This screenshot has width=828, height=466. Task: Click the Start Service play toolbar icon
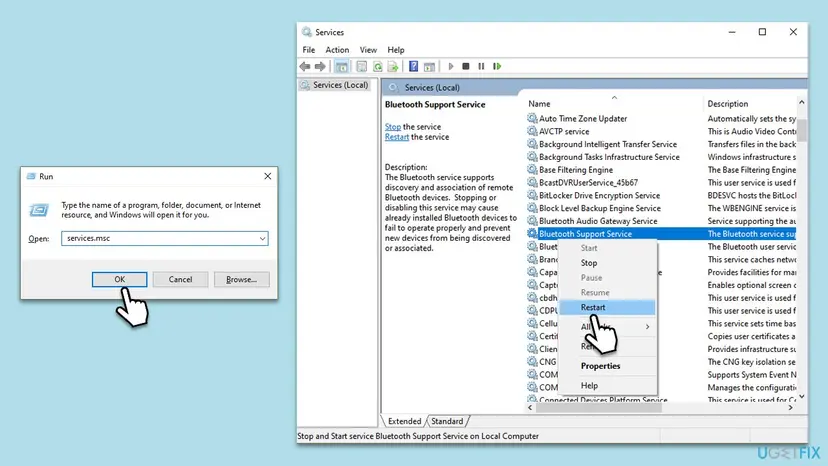451,67
